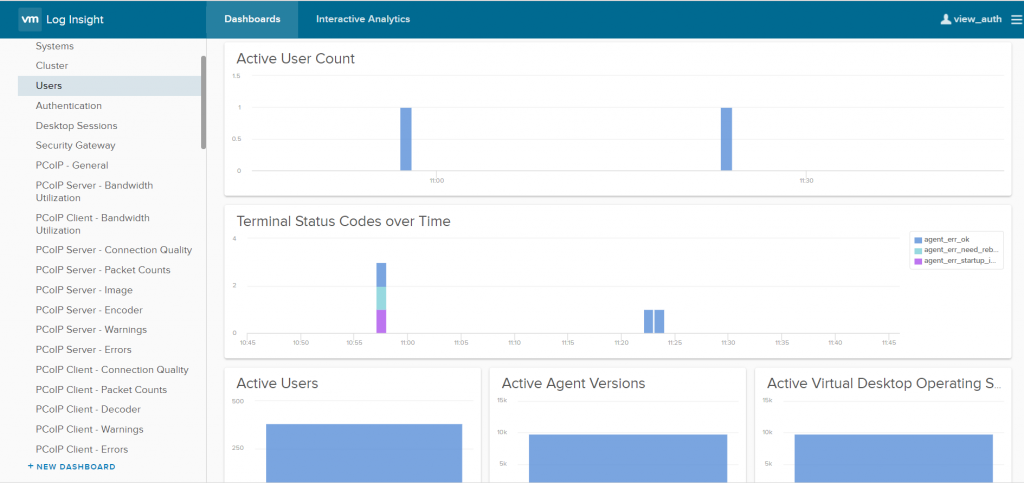Click the VMware Log Insight logo
Viewport: 1024px width, 483px height.
pyautogui.click(x=61, y=20)
